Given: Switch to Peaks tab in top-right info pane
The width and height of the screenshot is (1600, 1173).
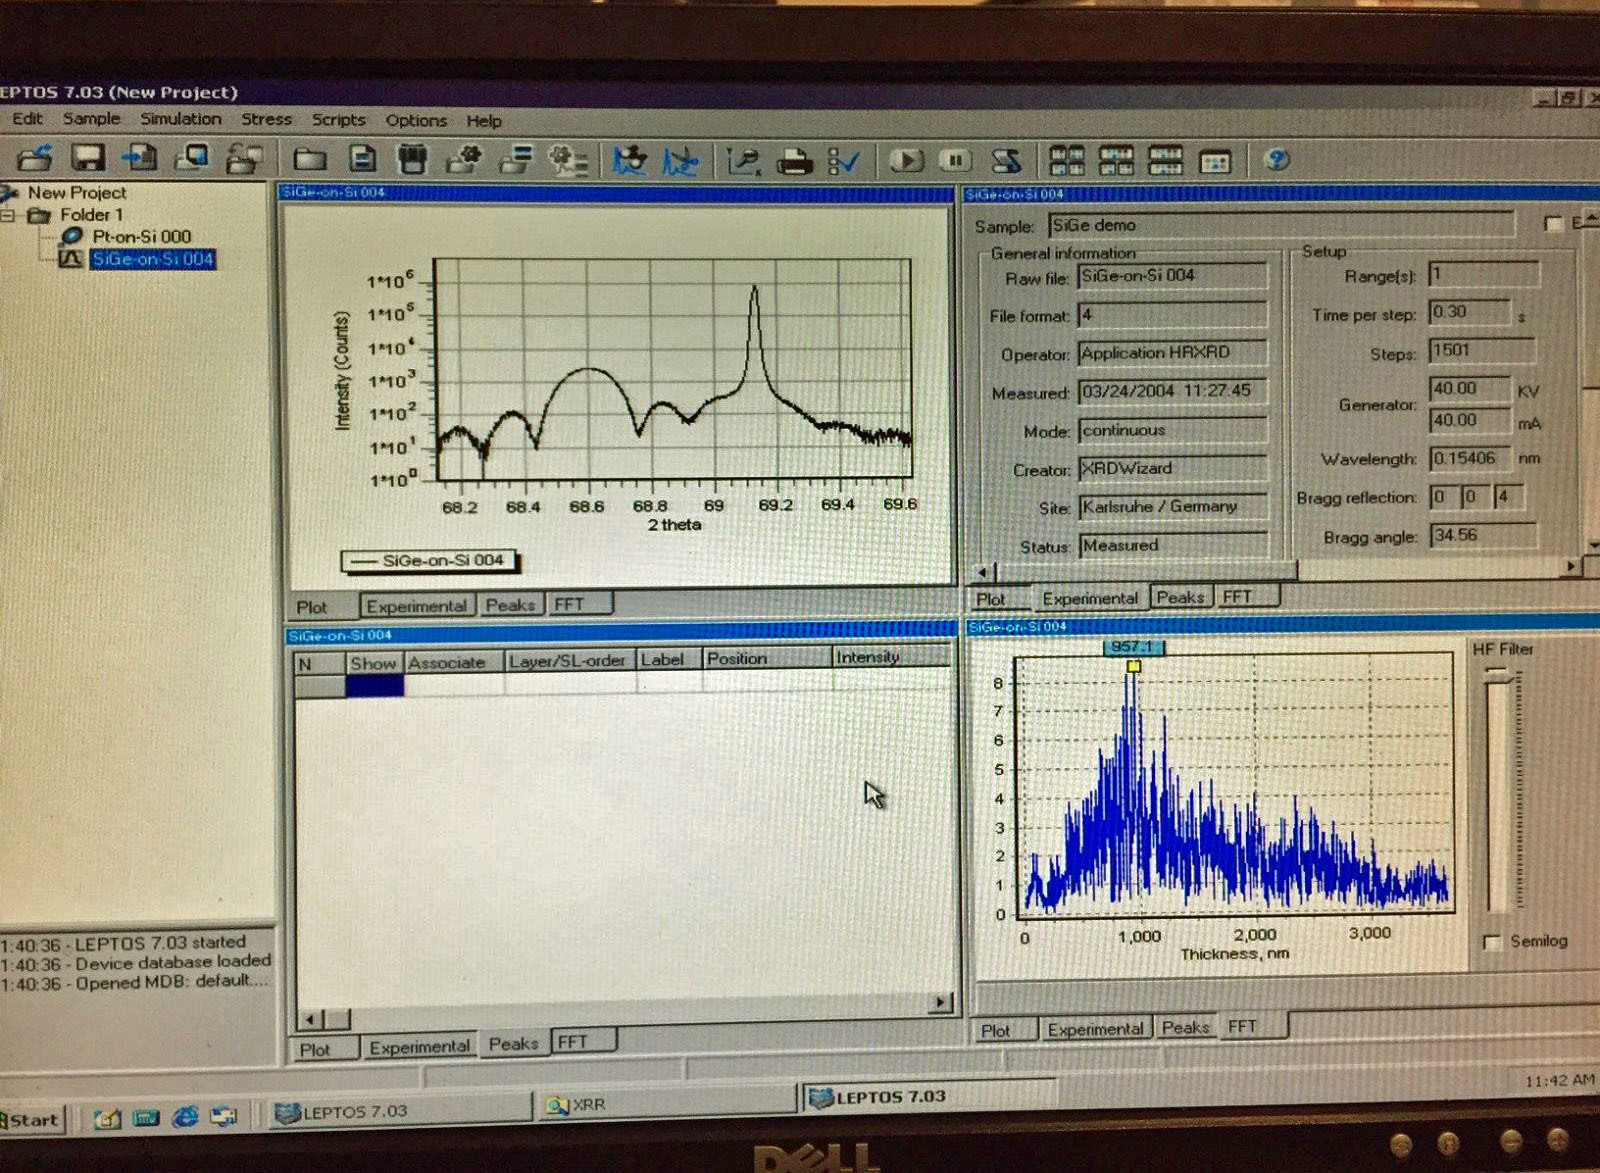Looking at the screenshot, I should coord(1180,597).
